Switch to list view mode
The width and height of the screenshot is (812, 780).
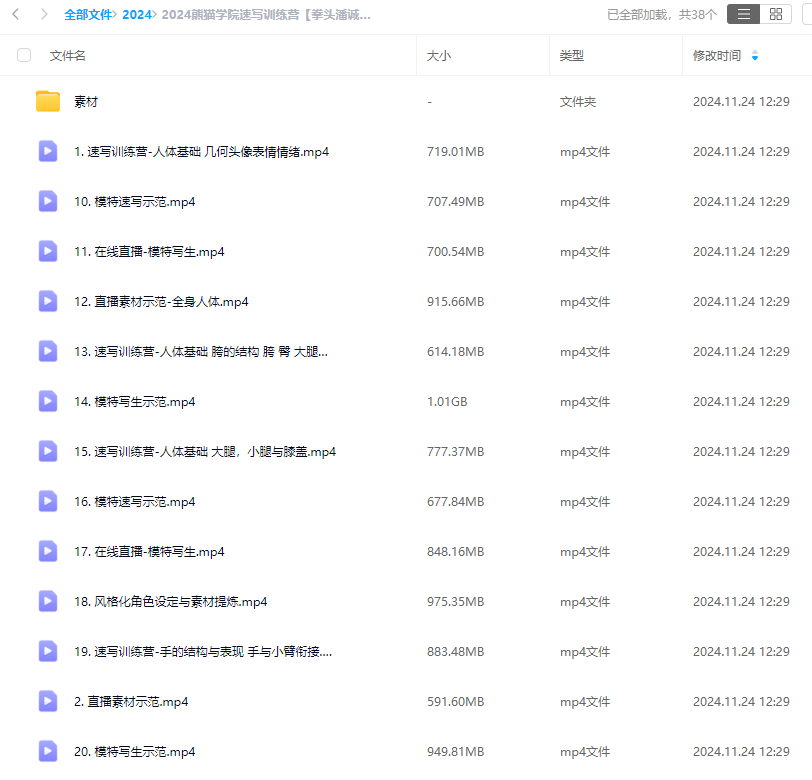click(742, 14)
